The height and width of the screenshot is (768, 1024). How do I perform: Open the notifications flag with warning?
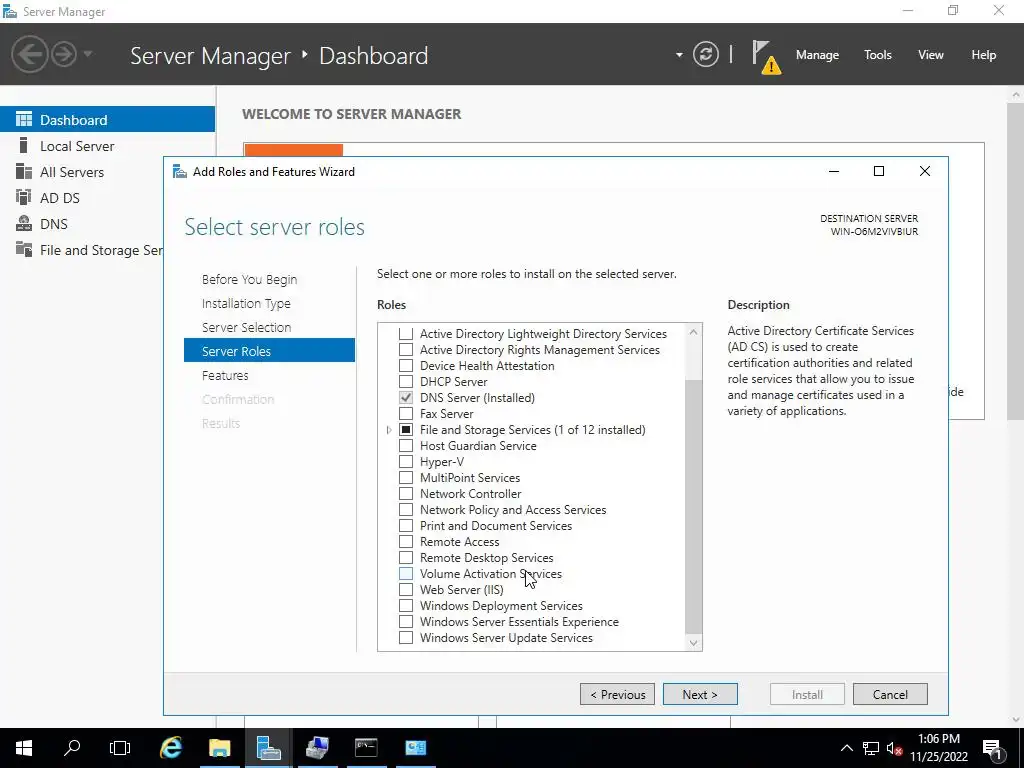tap(766, 56)
